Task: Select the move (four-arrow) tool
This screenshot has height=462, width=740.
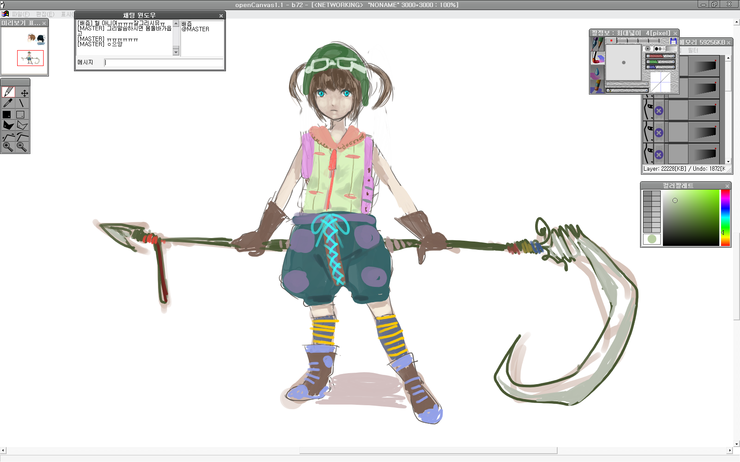Action: pyautogui.click(x=23, y=92)
